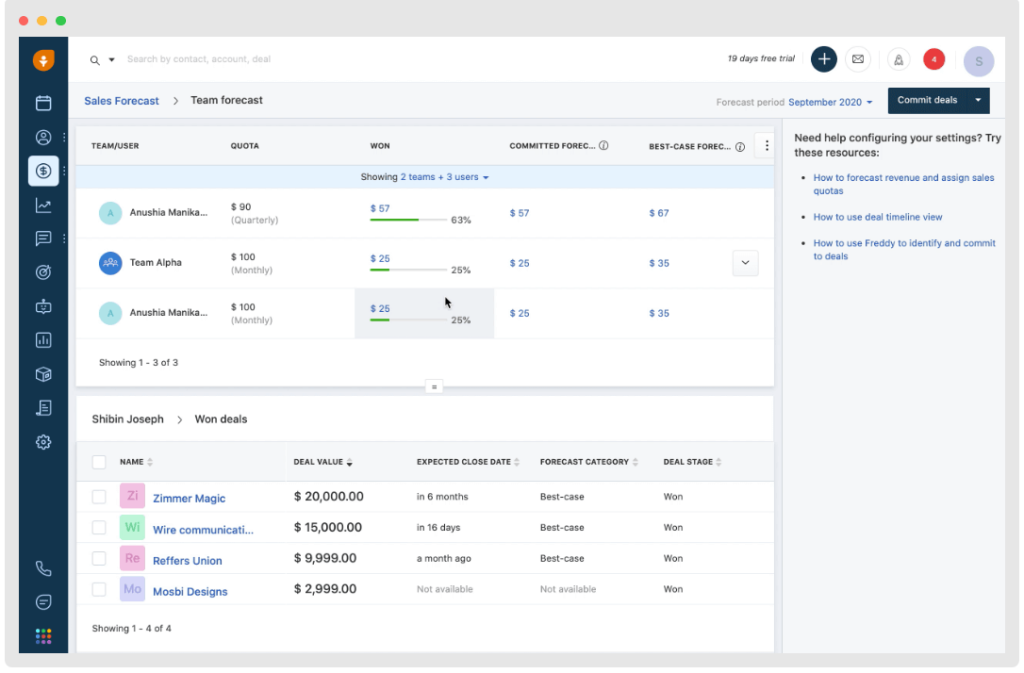Toggle the select-all checkbox beside Name
This screenshot has width=1024, height=673.
(x=99, y=462)
